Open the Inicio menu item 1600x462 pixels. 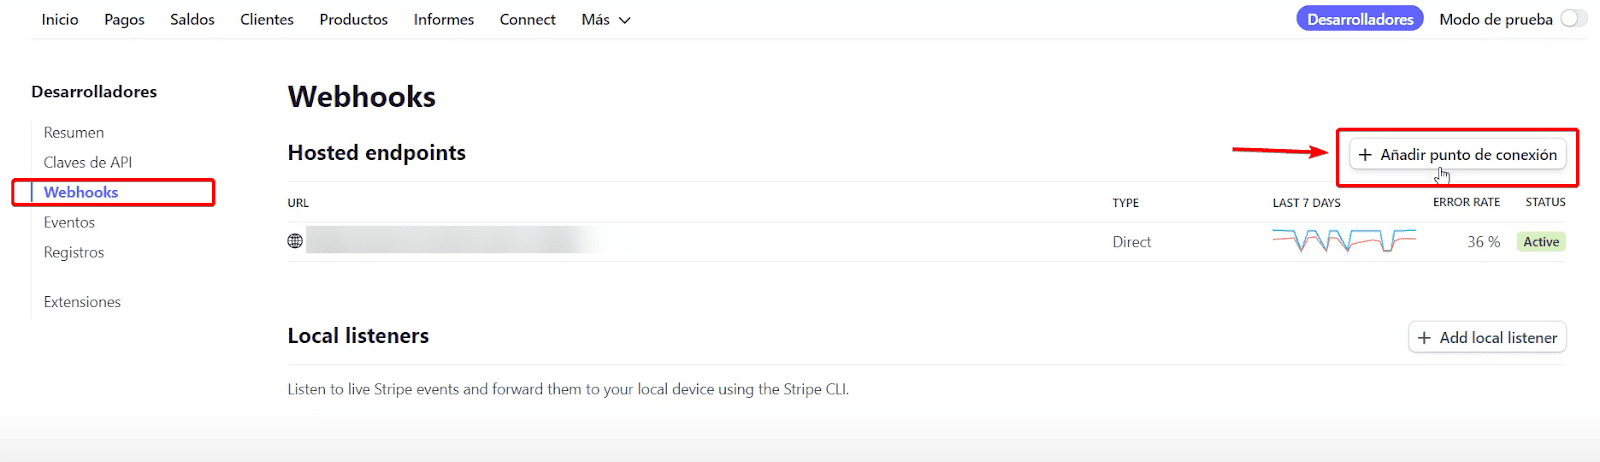[x=60, y=20]
